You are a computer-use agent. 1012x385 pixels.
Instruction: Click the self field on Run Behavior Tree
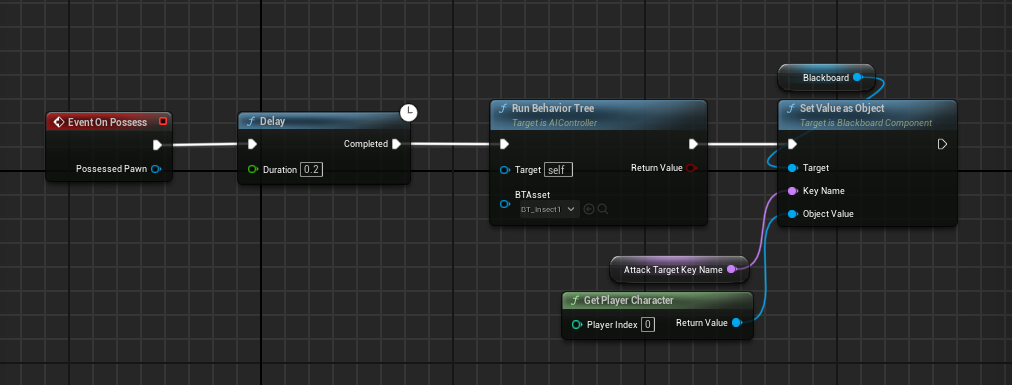point(558,170)
